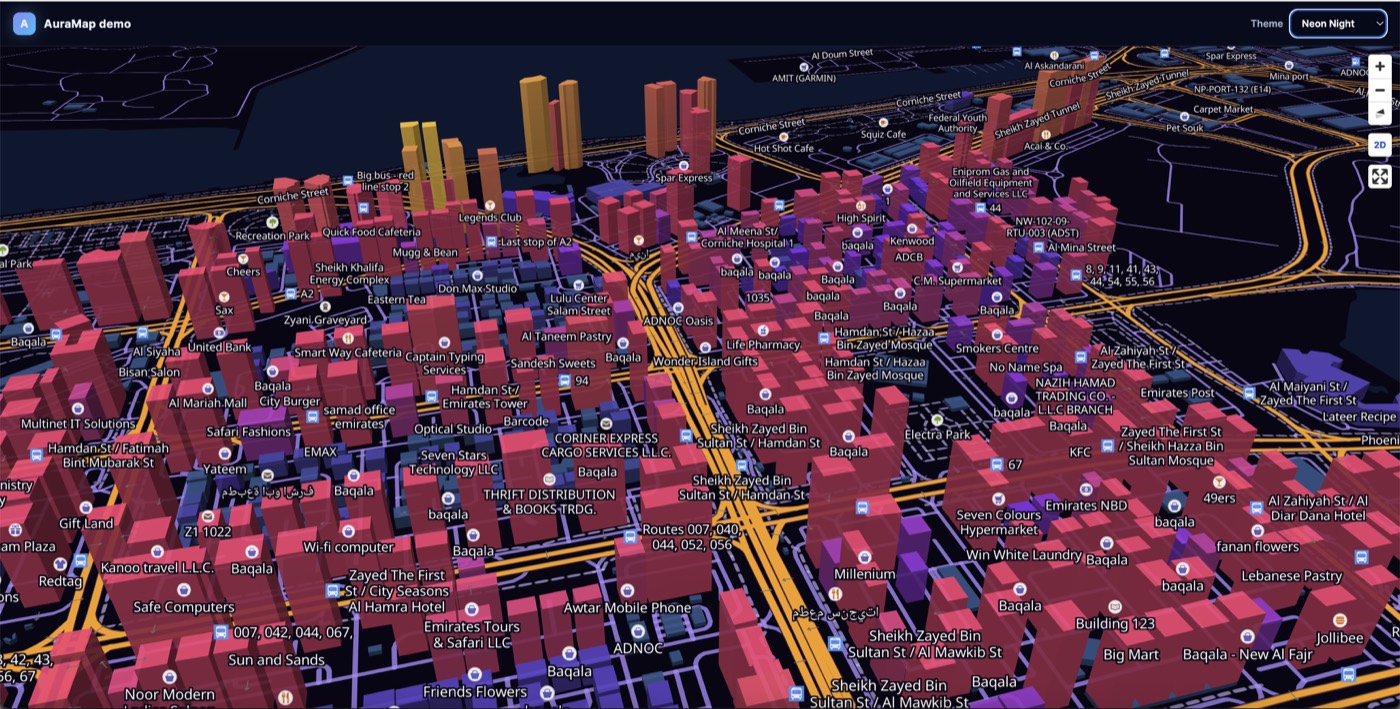Select the Emirates Tours & Safari LLC label
The width and height of the screenshot is (1400, 709).
pos(472,635)
